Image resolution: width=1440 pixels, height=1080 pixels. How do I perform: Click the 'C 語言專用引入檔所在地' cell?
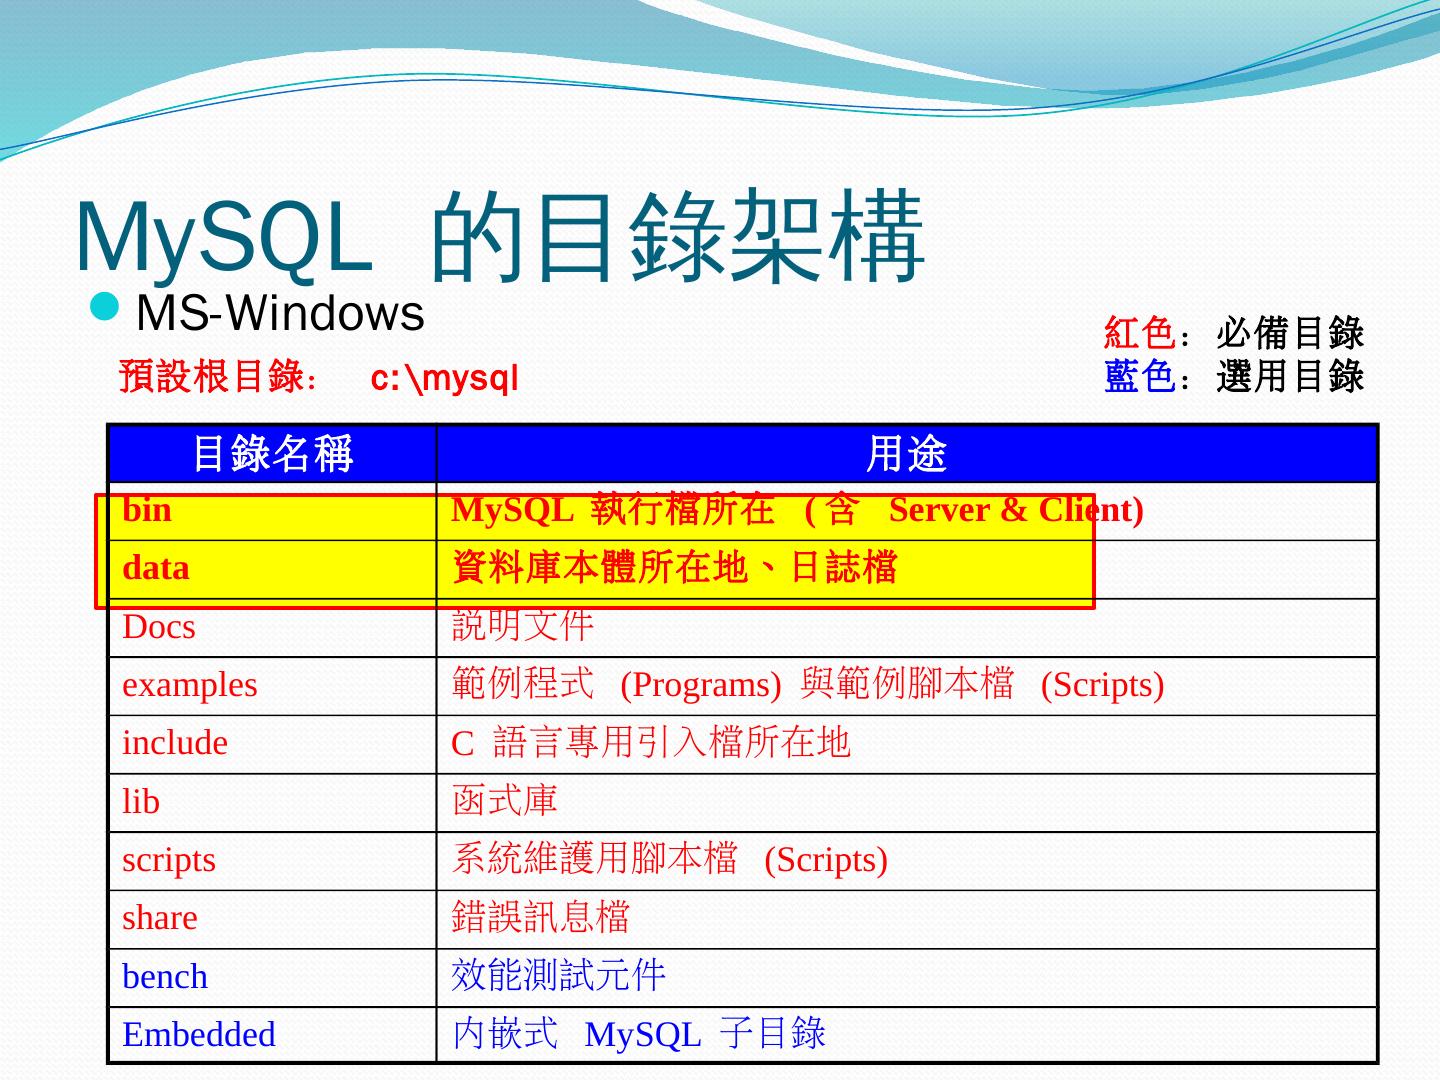tap(907, 744)
